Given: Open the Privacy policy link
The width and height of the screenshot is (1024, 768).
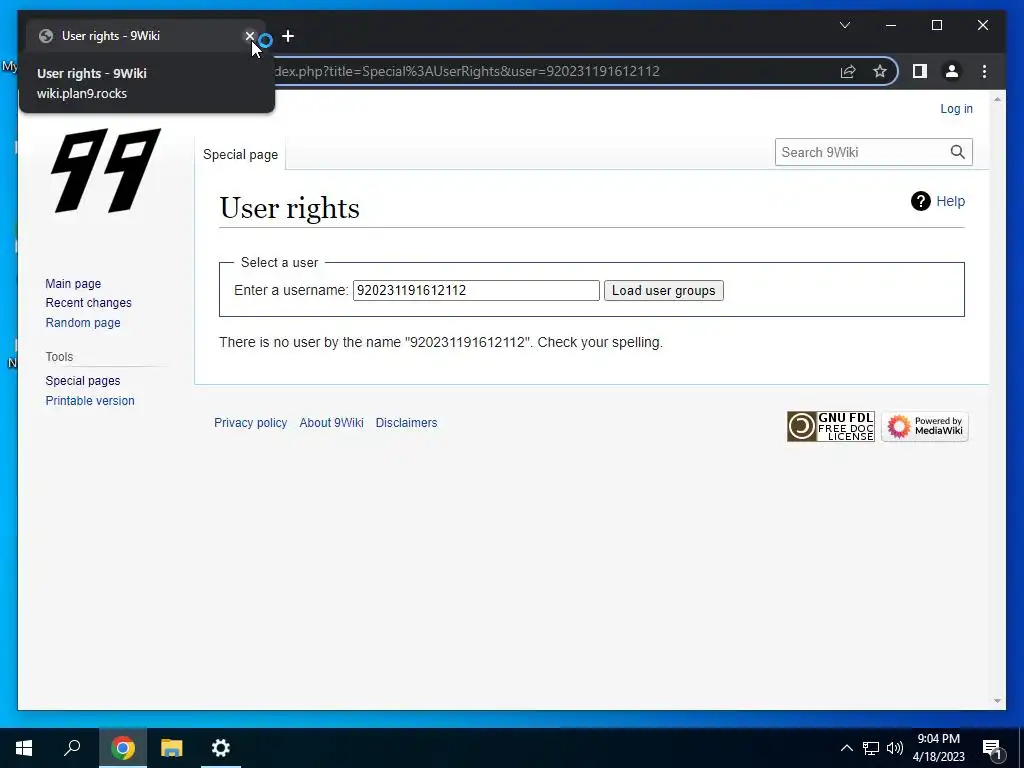Looking at the screenshot, I should [x=251, y=423].
